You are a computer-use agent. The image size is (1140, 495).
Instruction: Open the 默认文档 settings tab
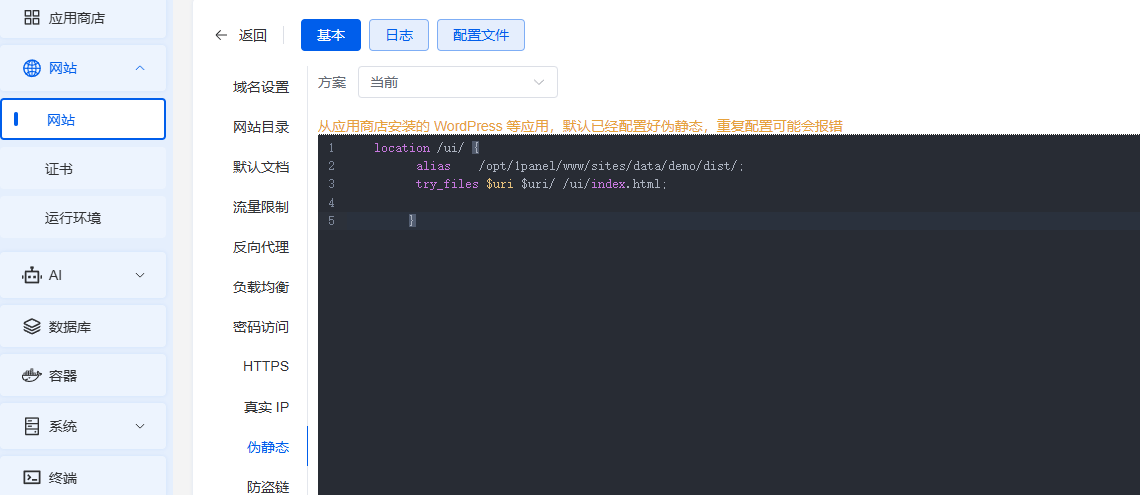coord(261,167)
